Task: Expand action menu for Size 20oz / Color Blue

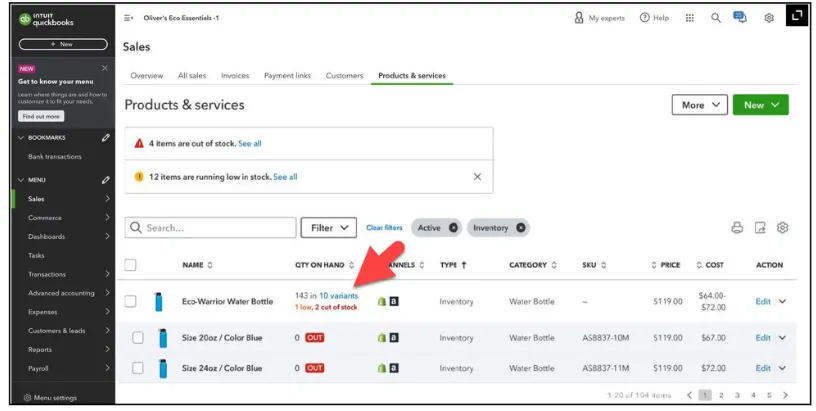Action: pyautogui.click(x=782, y=338)
